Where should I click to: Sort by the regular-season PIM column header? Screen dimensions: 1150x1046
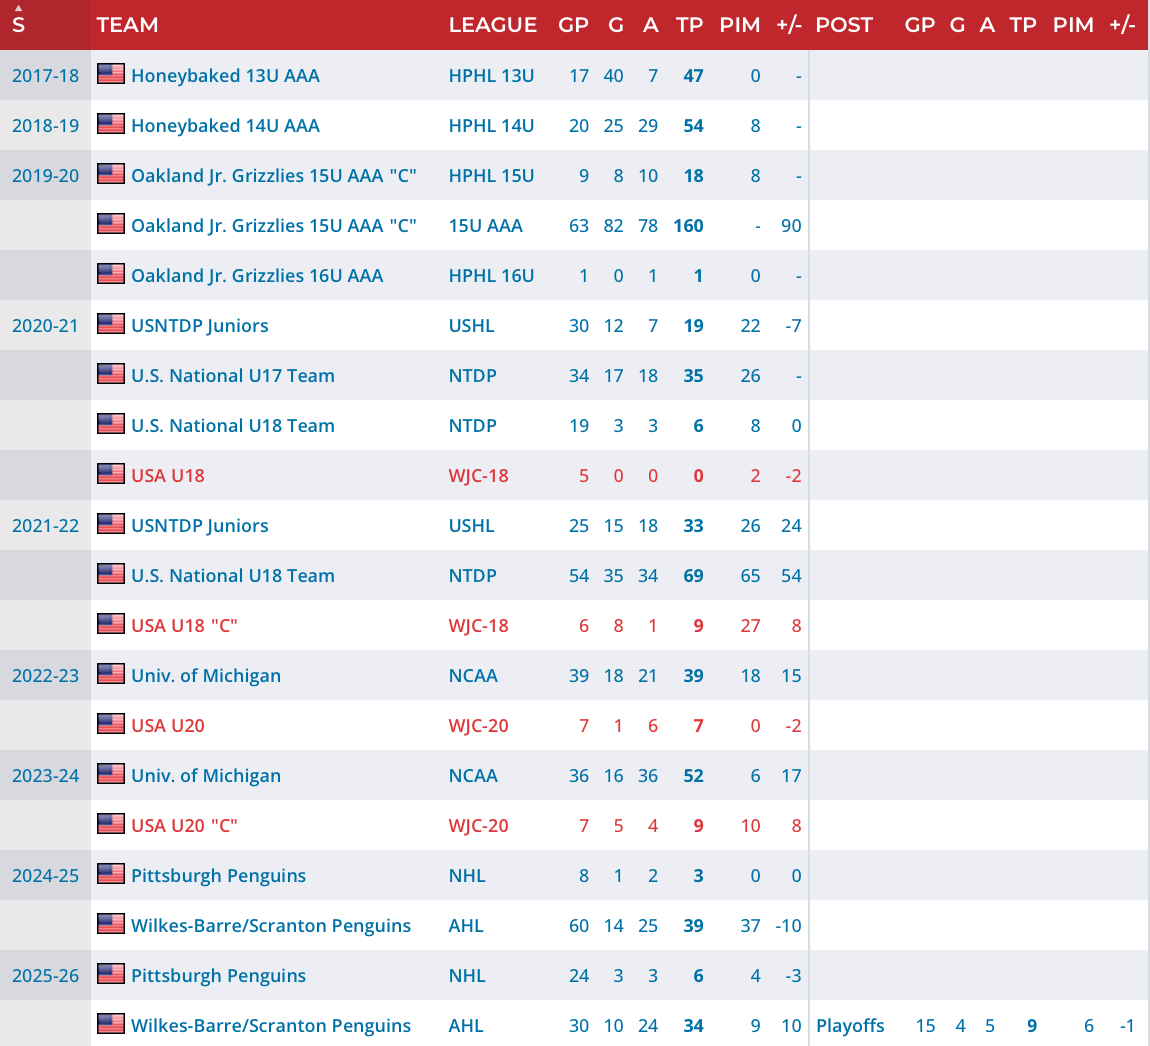pos(739,25)
